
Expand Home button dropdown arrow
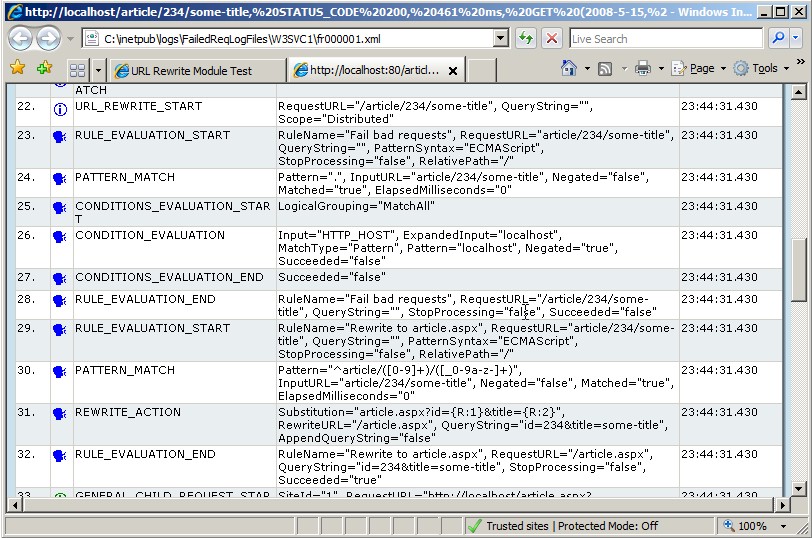point(587,68)
